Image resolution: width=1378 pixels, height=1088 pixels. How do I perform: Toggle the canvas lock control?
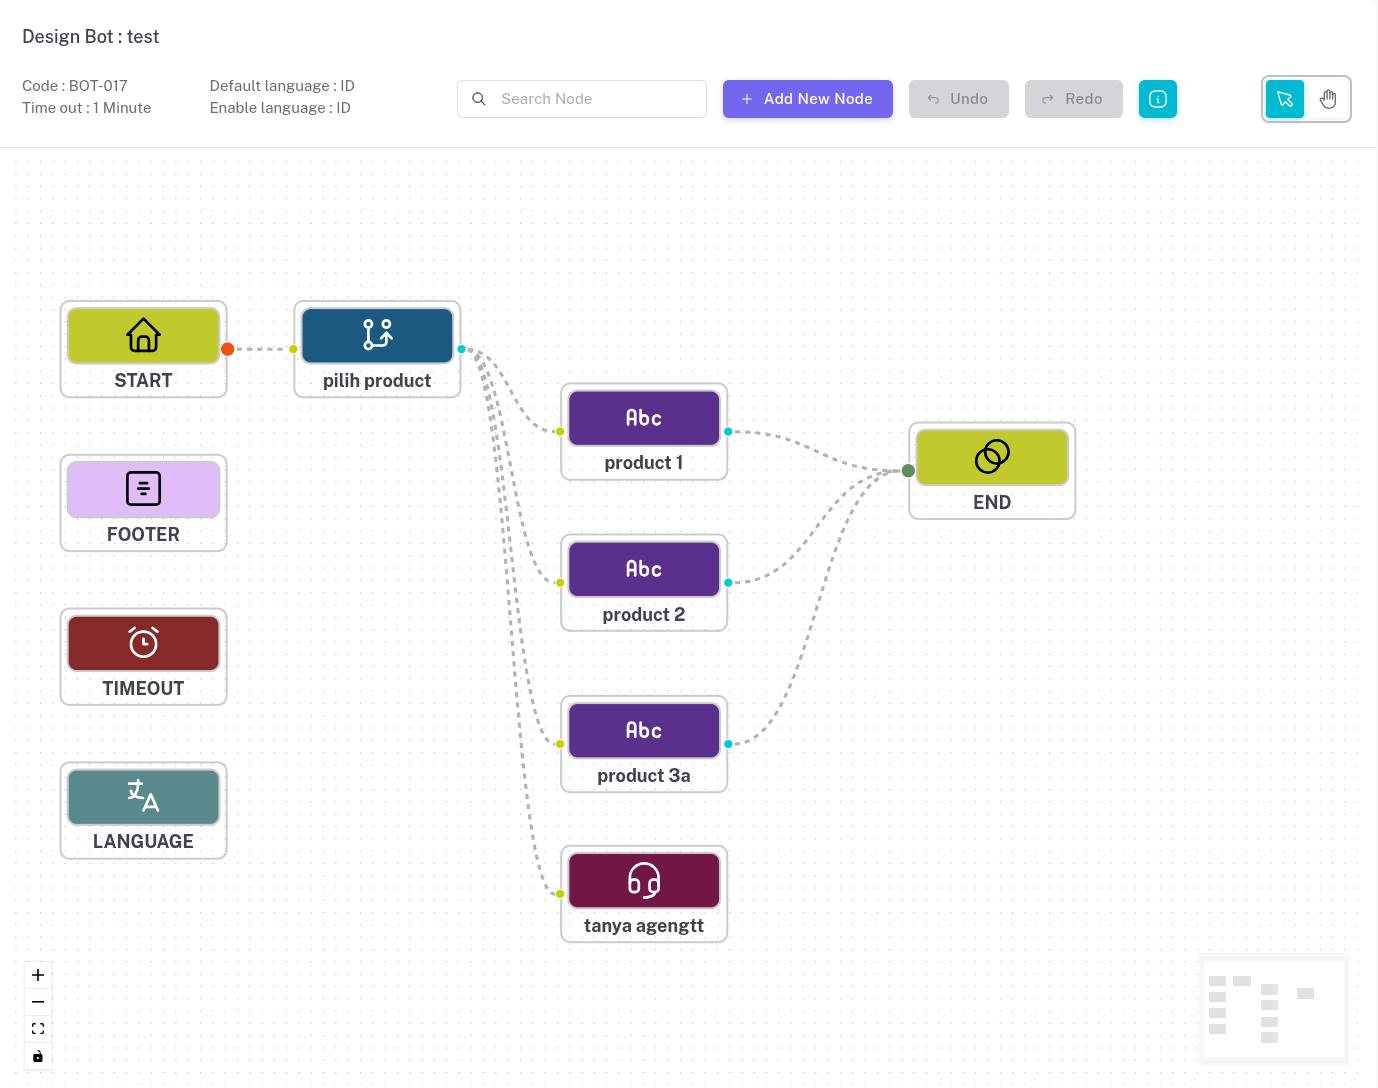click(38, 1057)
